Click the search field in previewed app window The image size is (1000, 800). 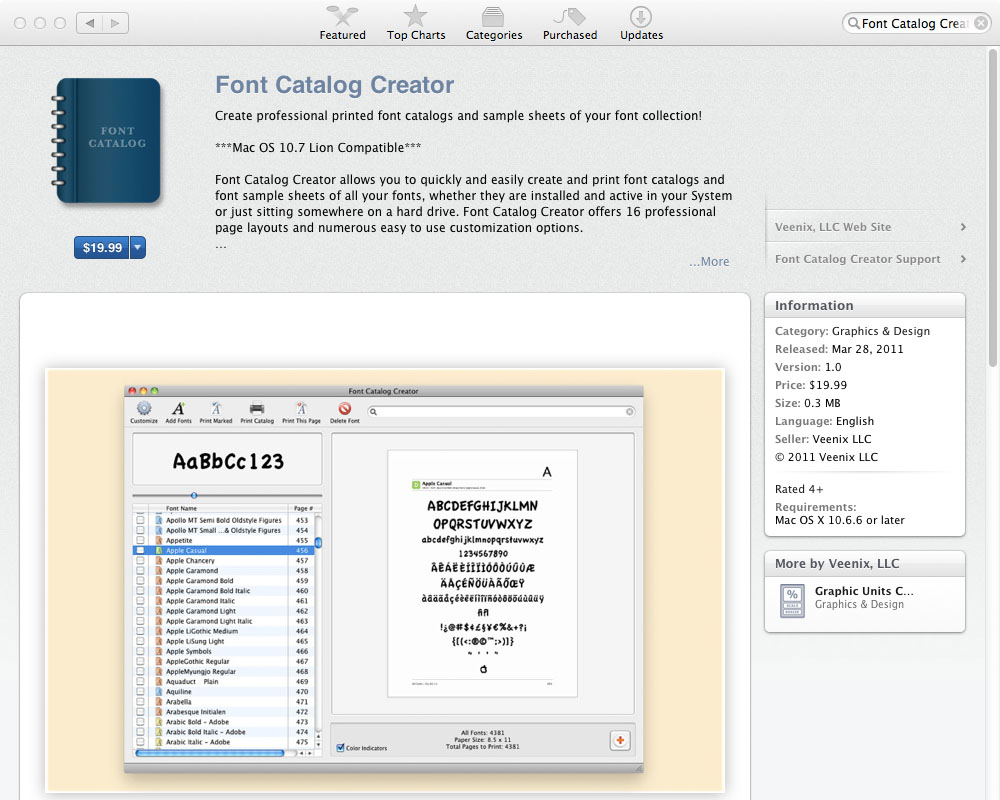click(501, 411)
